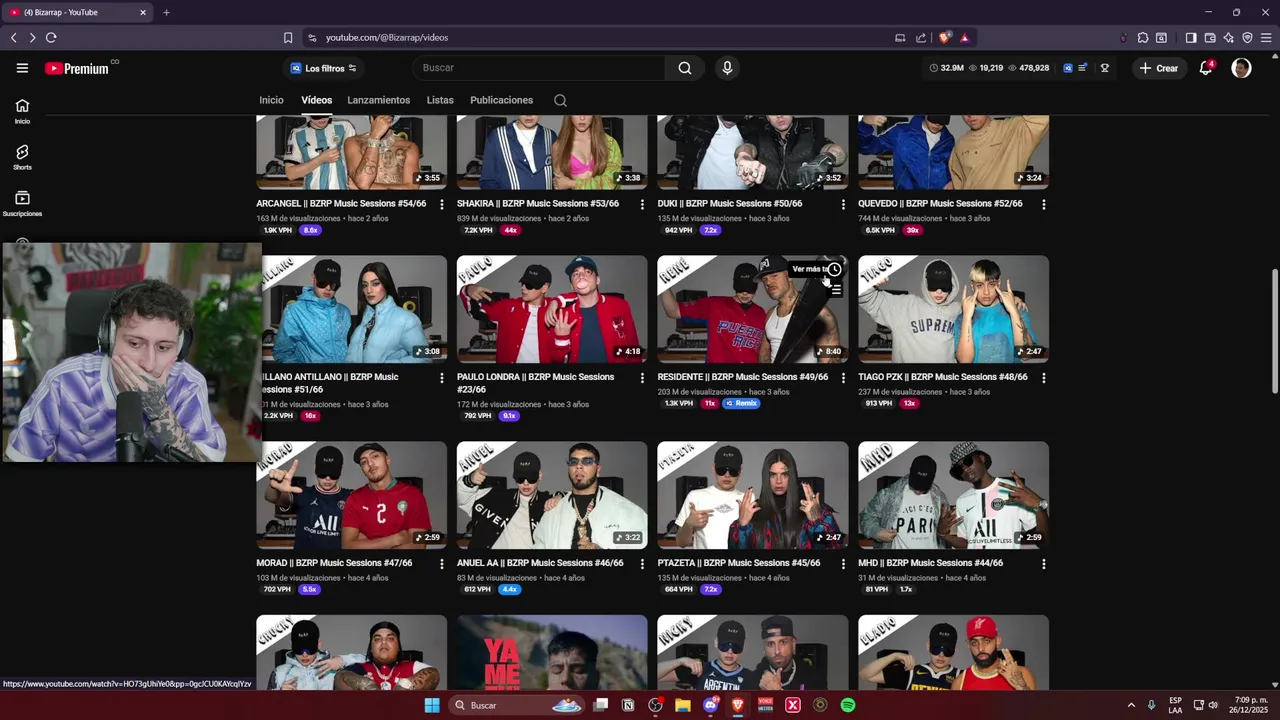Toggle the browser sidebar panel icon
Image resolution: width=1280 pixels, height=720 pixels.
(x=1191, y=38)
